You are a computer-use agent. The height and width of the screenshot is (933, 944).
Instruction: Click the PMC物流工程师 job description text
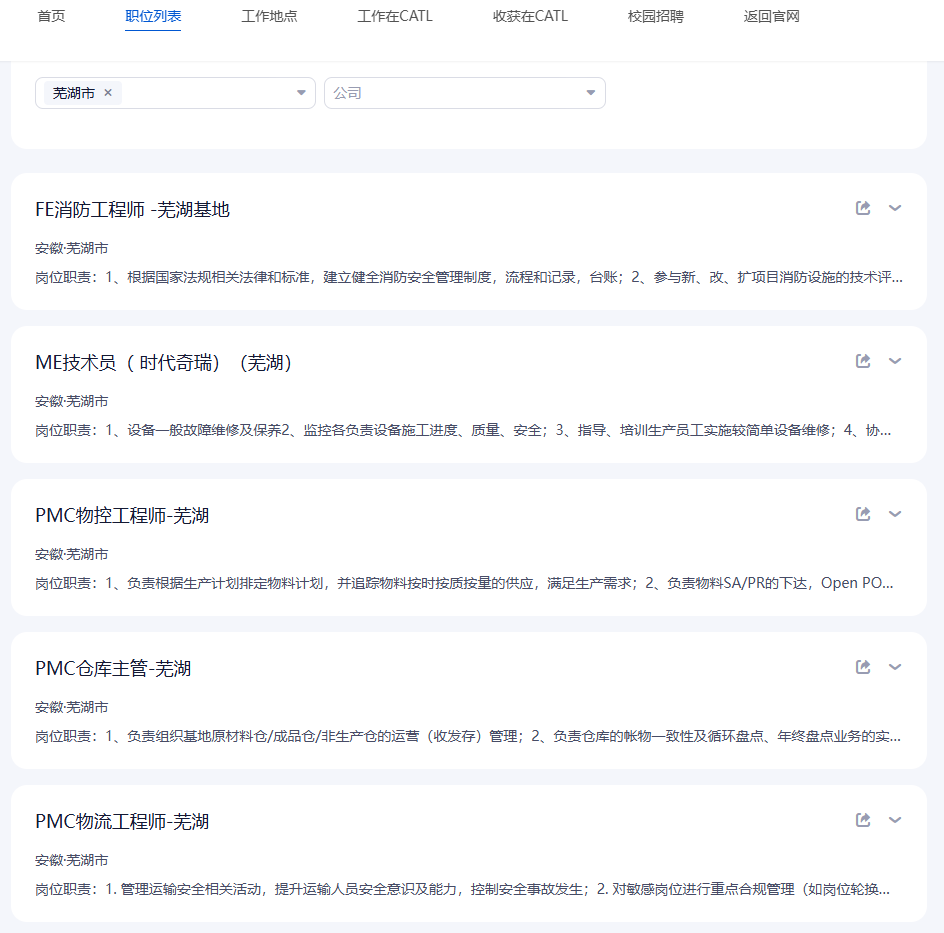click(x=462, y=888)
